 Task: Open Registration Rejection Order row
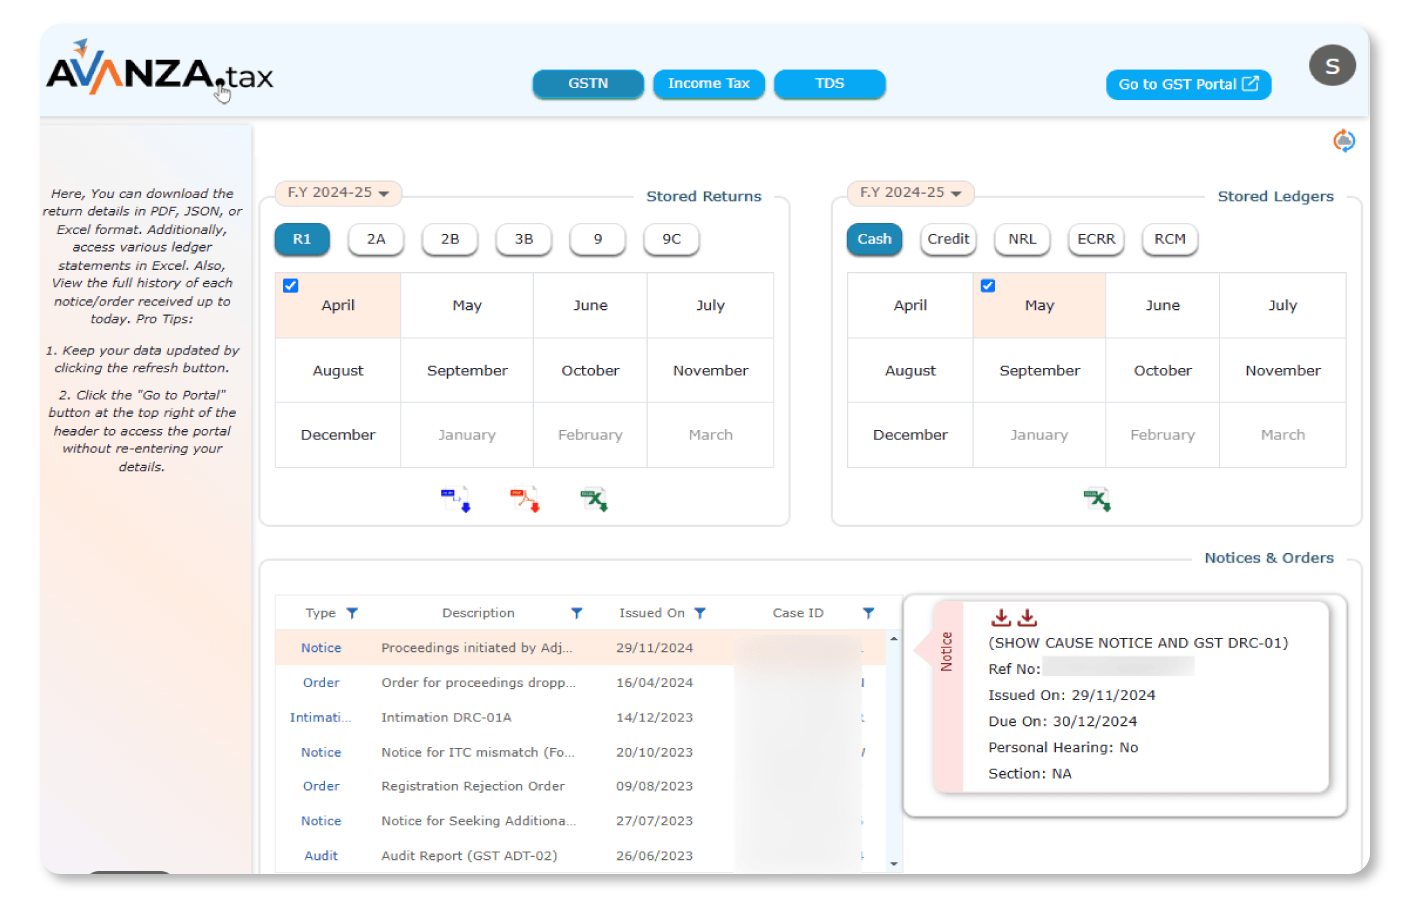[580, 787]
